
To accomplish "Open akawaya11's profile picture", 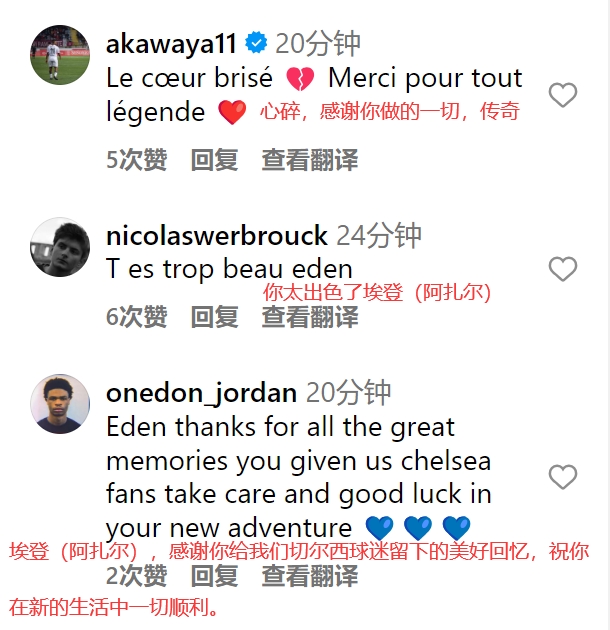I will coord(60,55).
